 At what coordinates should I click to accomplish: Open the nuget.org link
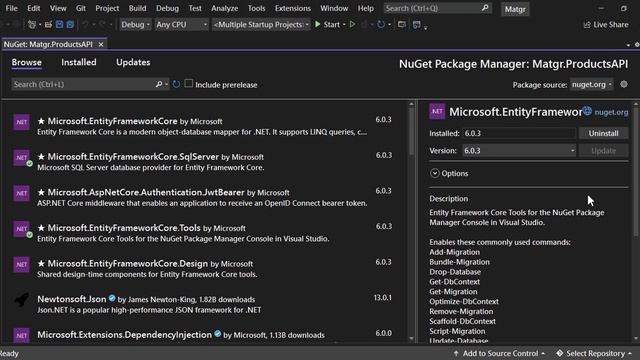pyautogui.click(x=611, y=112)
